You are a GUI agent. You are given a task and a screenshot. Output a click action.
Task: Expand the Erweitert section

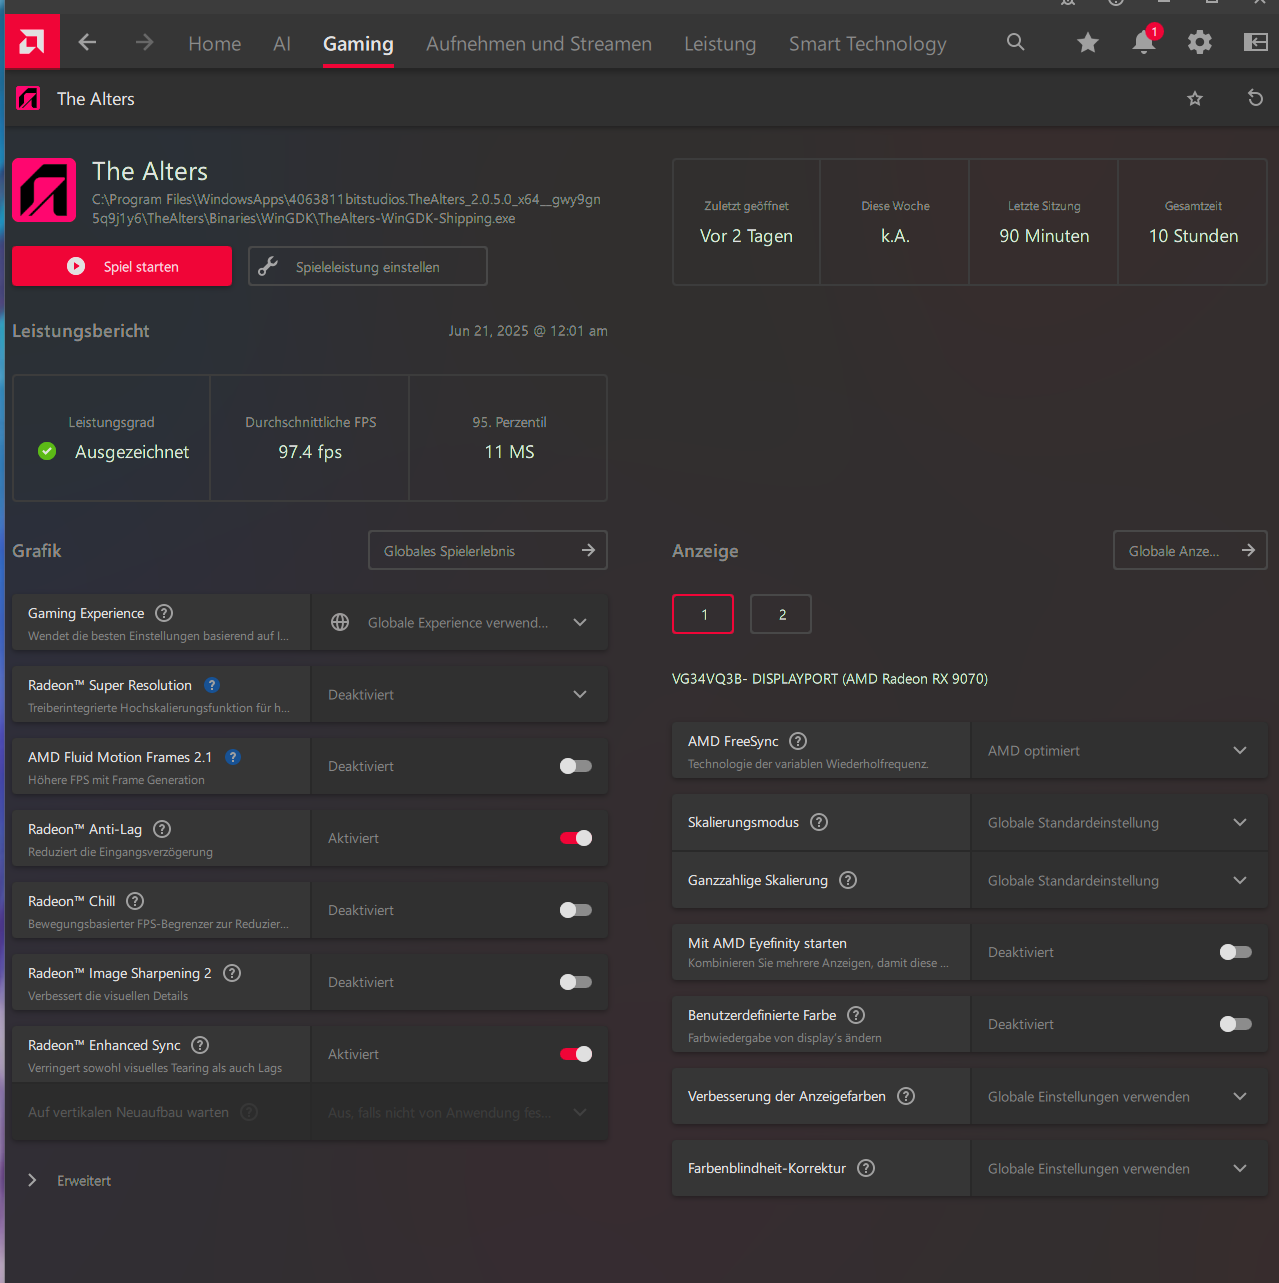[x=69, y=1180]
